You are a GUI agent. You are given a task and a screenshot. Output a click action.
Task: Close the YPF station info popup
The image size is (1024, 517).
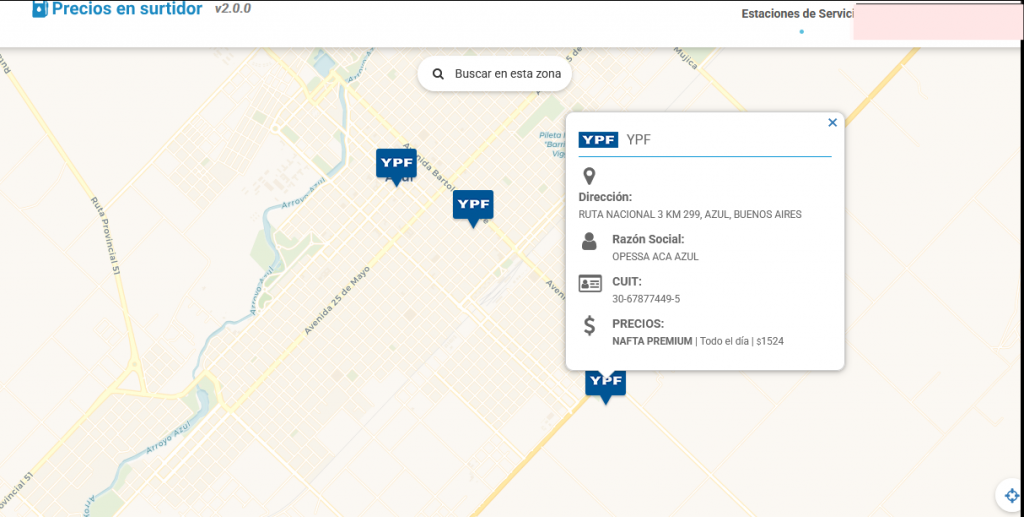(x=832, y=122)
